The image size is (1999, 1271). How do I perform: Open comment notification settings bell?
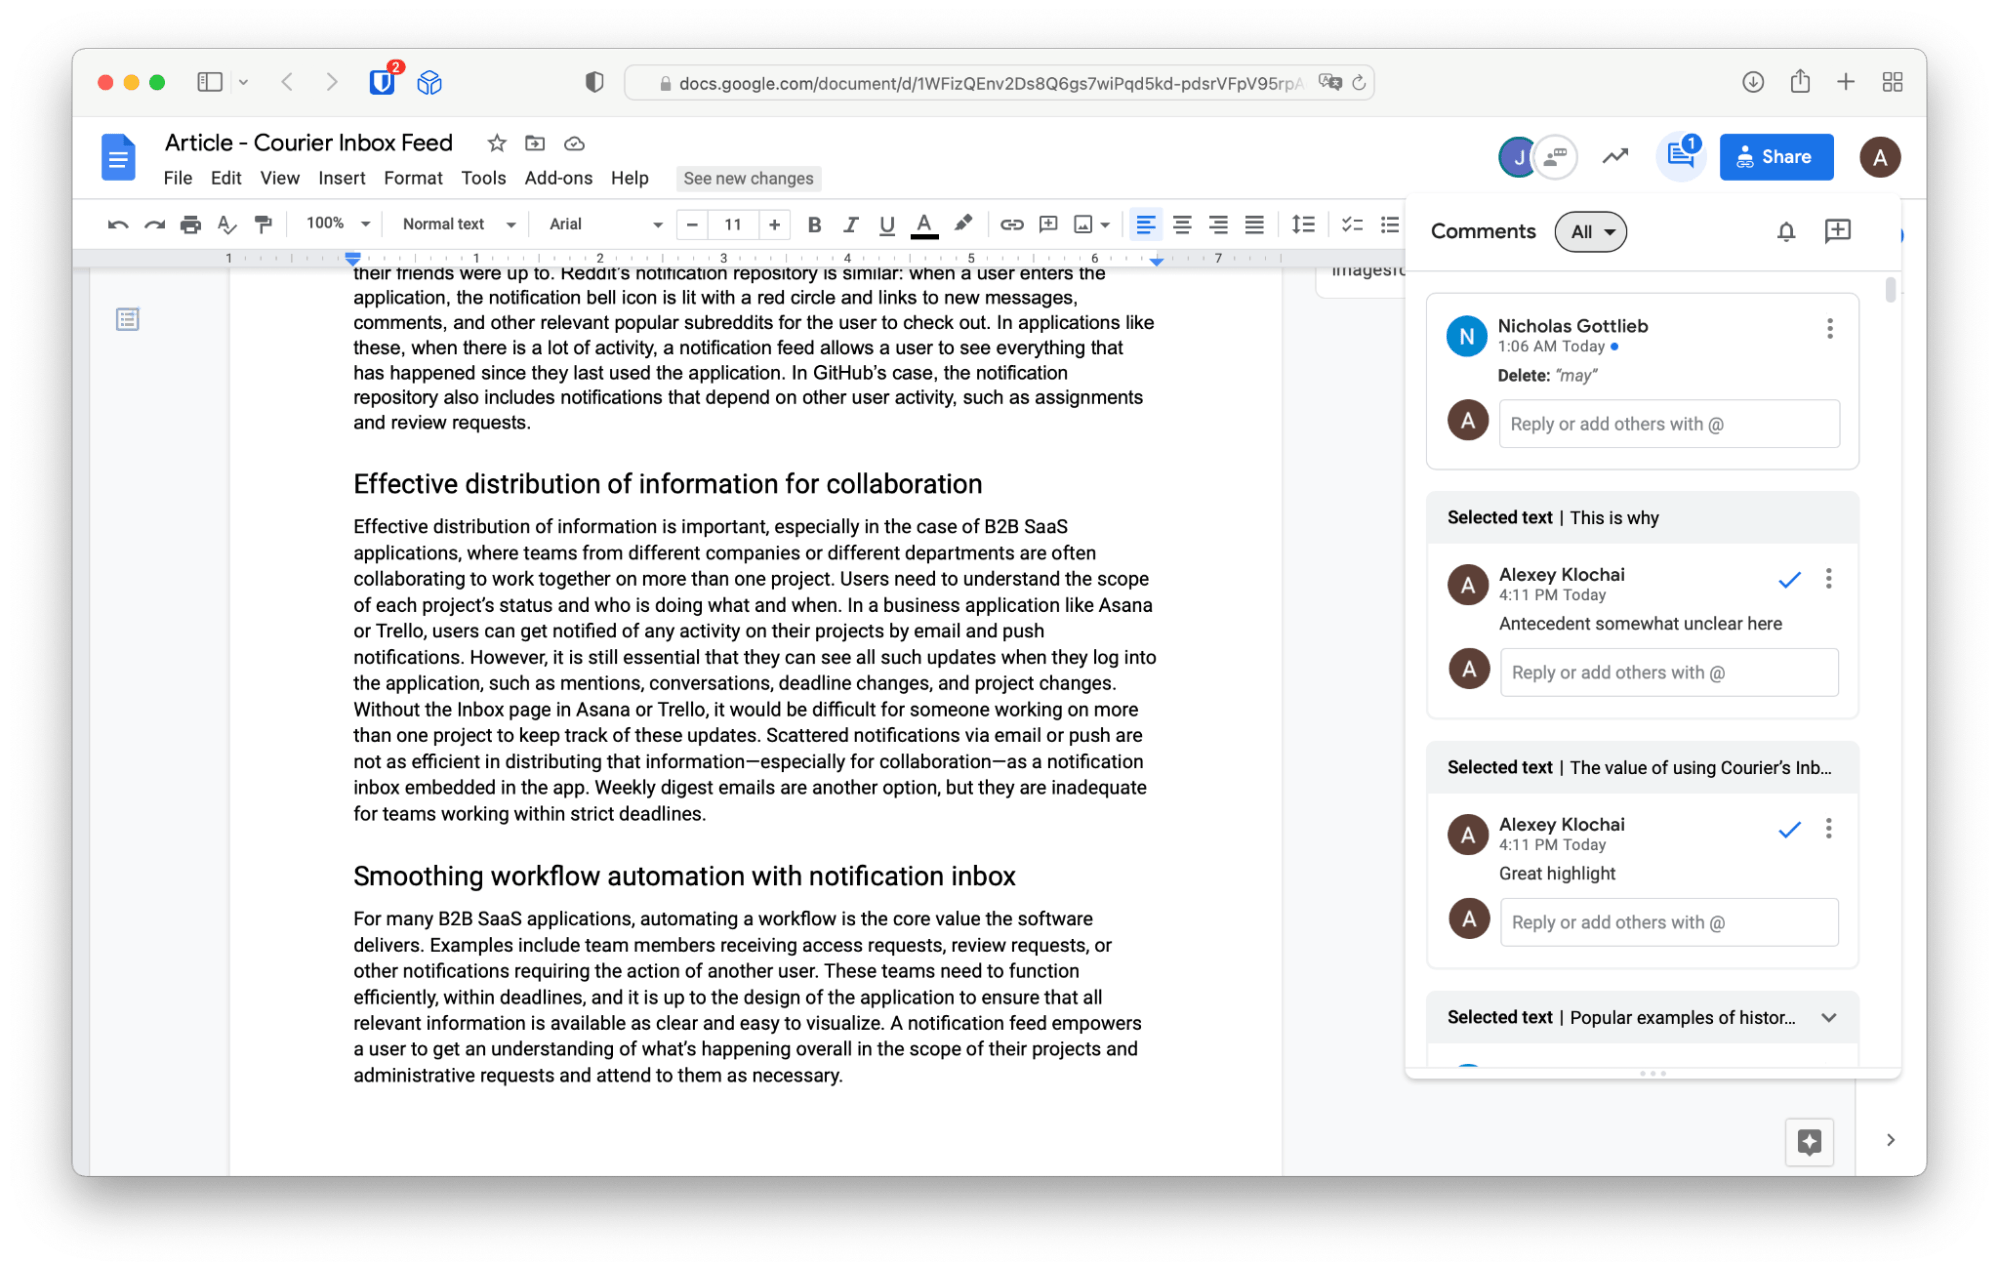tap(1785, 231)
